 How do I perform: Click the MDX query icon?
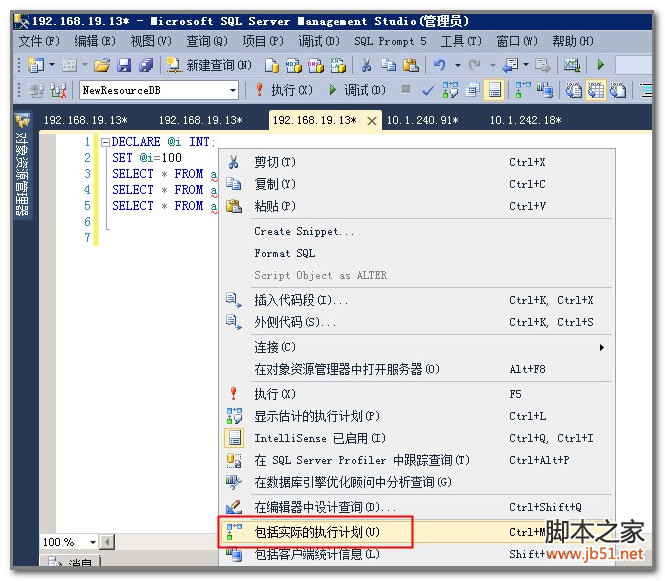(x=293, y=65)
